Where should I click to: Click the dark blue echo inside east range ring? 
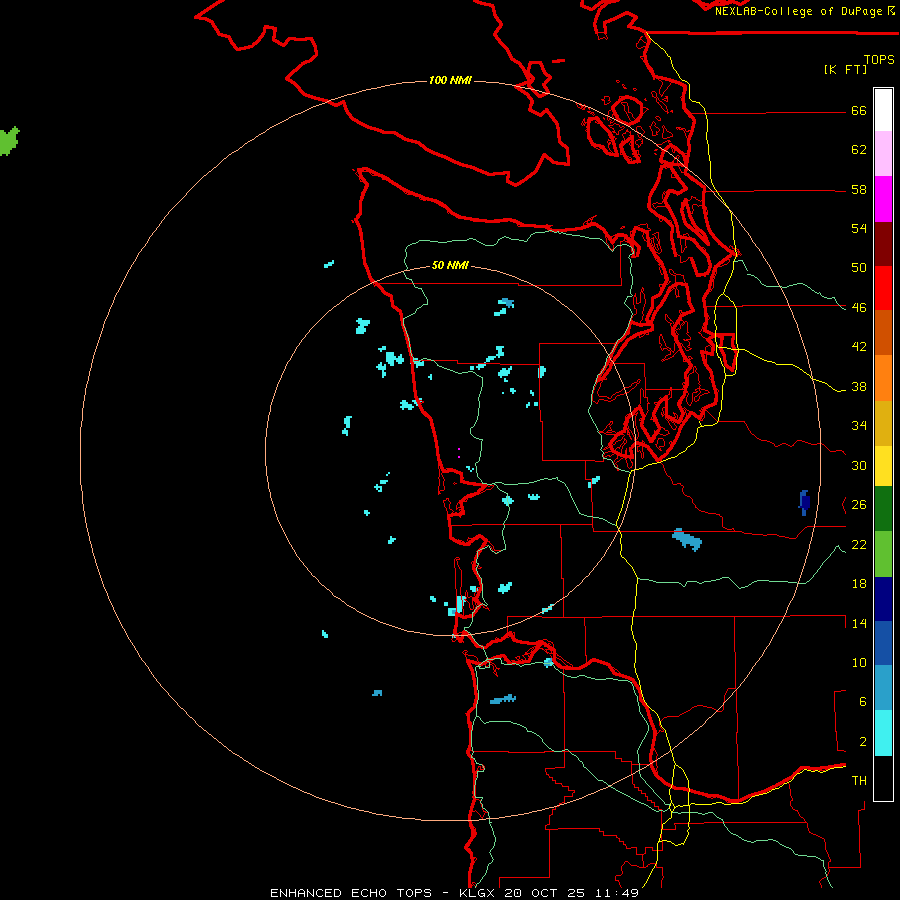click(x=804, y=502)
